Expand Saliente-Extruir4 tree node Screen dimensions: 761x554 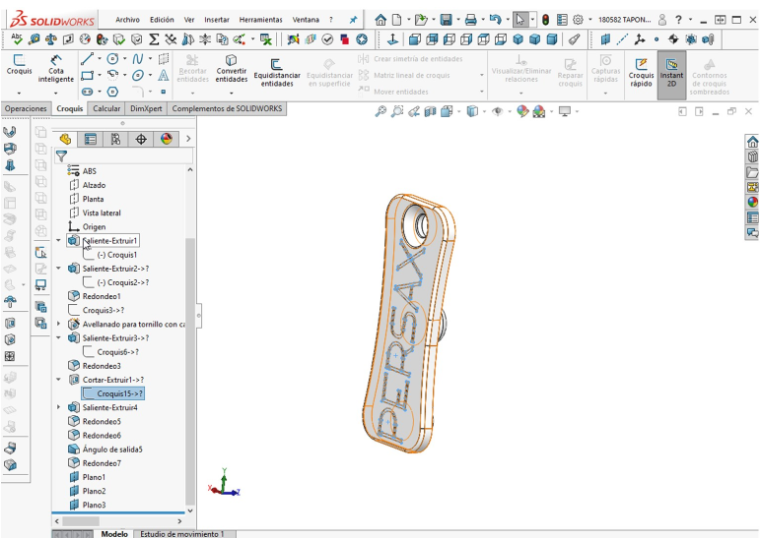pyautogui.click(x=59, y=407)
